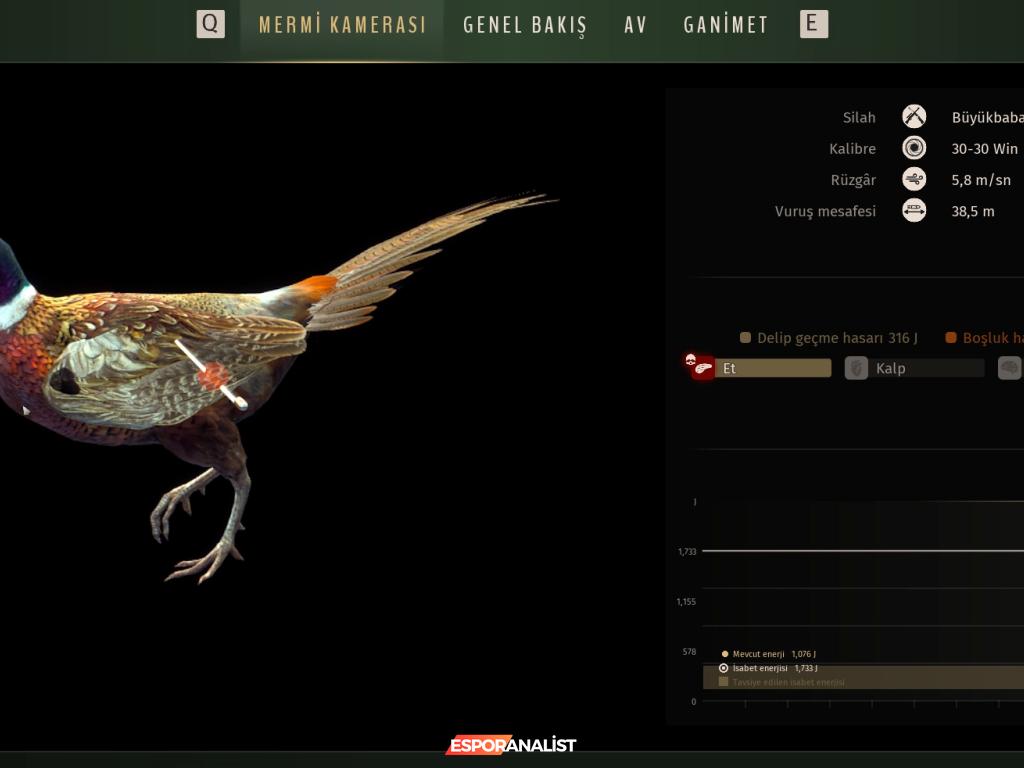Image resolution: width=1024 pixels, height=768 pixels.
Task: Click the crossed rifles Silah icon
Action: [x=914, y=117]
